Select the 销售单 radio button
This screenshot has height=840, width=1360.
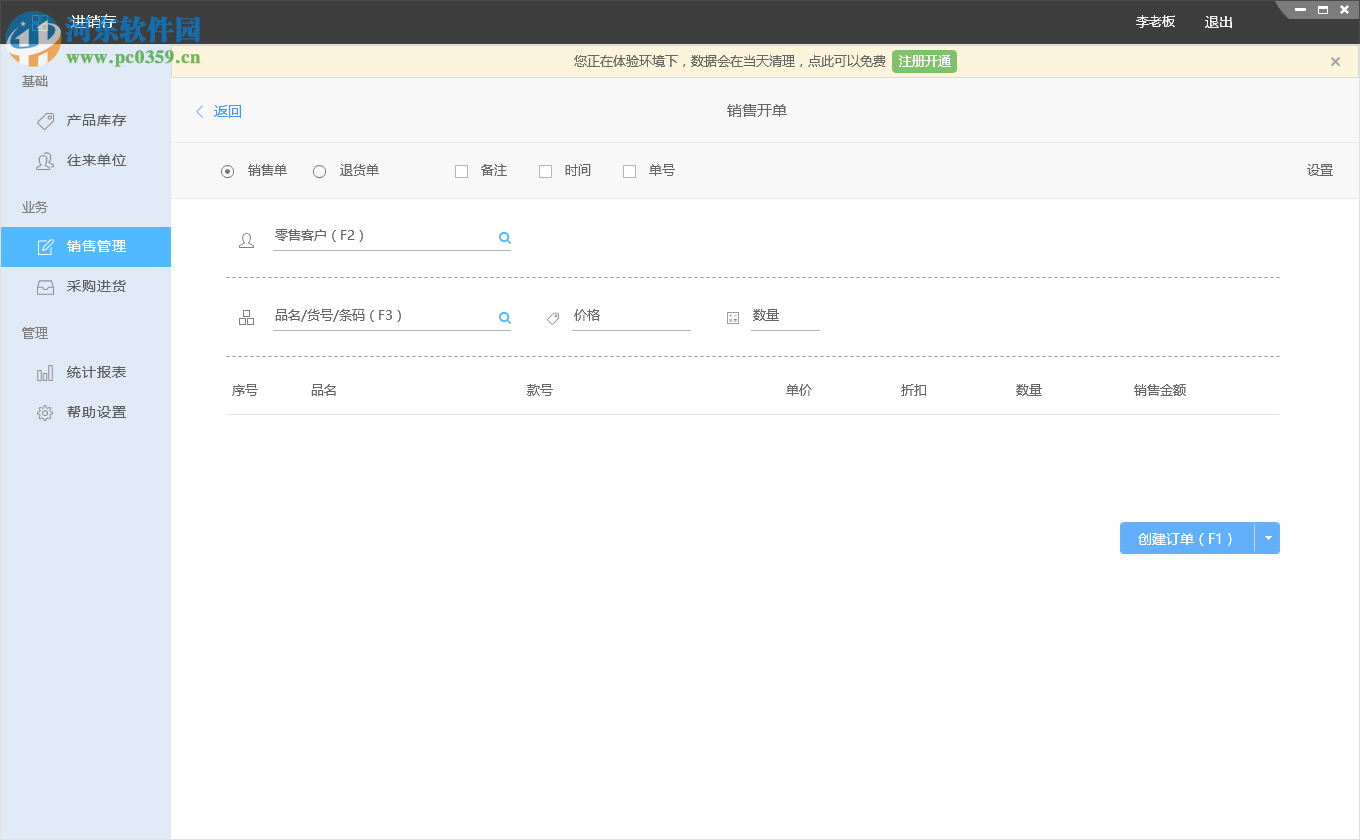pyautogui.click(x=227, y=171)
